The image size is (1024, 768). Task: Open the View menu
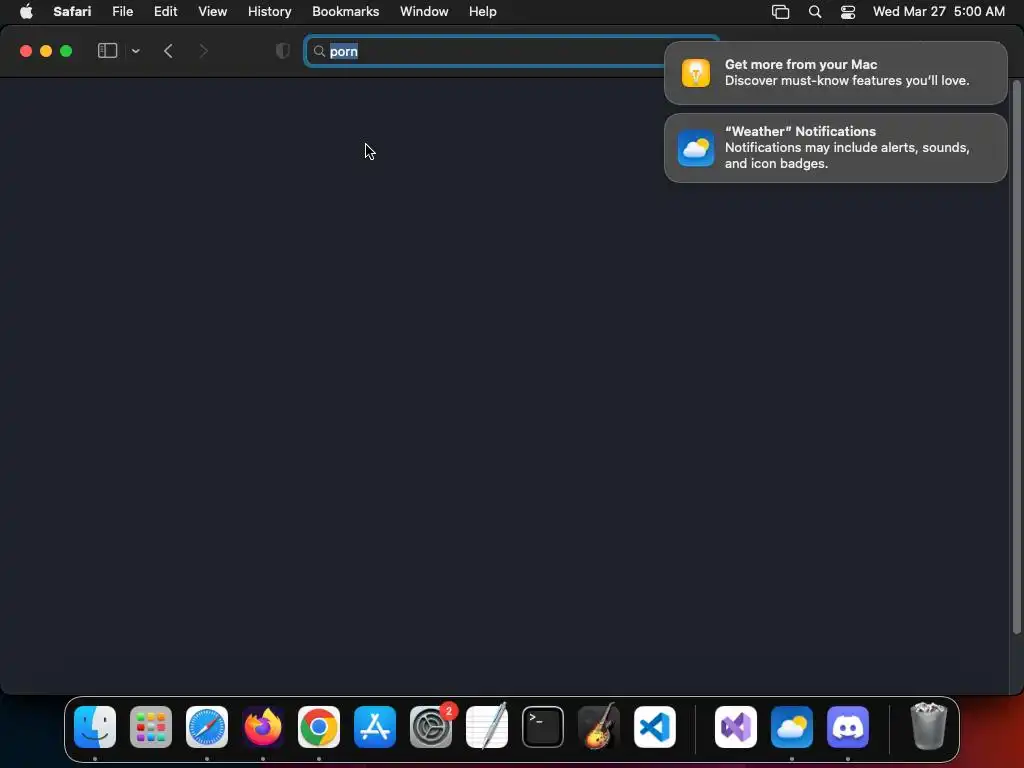click(x=212, y=11)
